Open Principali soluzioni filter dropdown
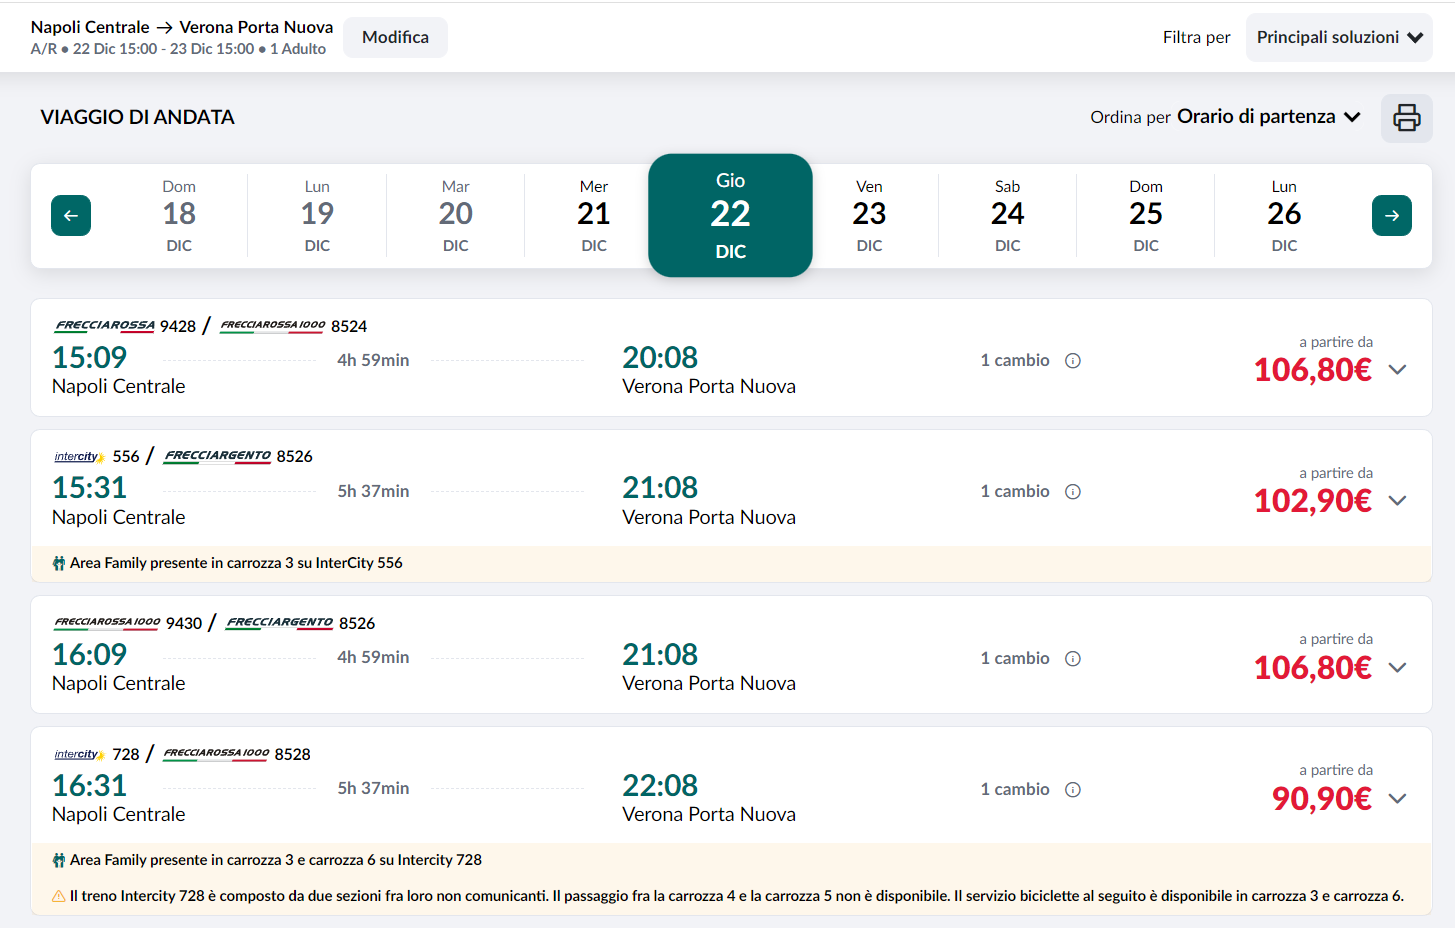 coord(1339,38)
